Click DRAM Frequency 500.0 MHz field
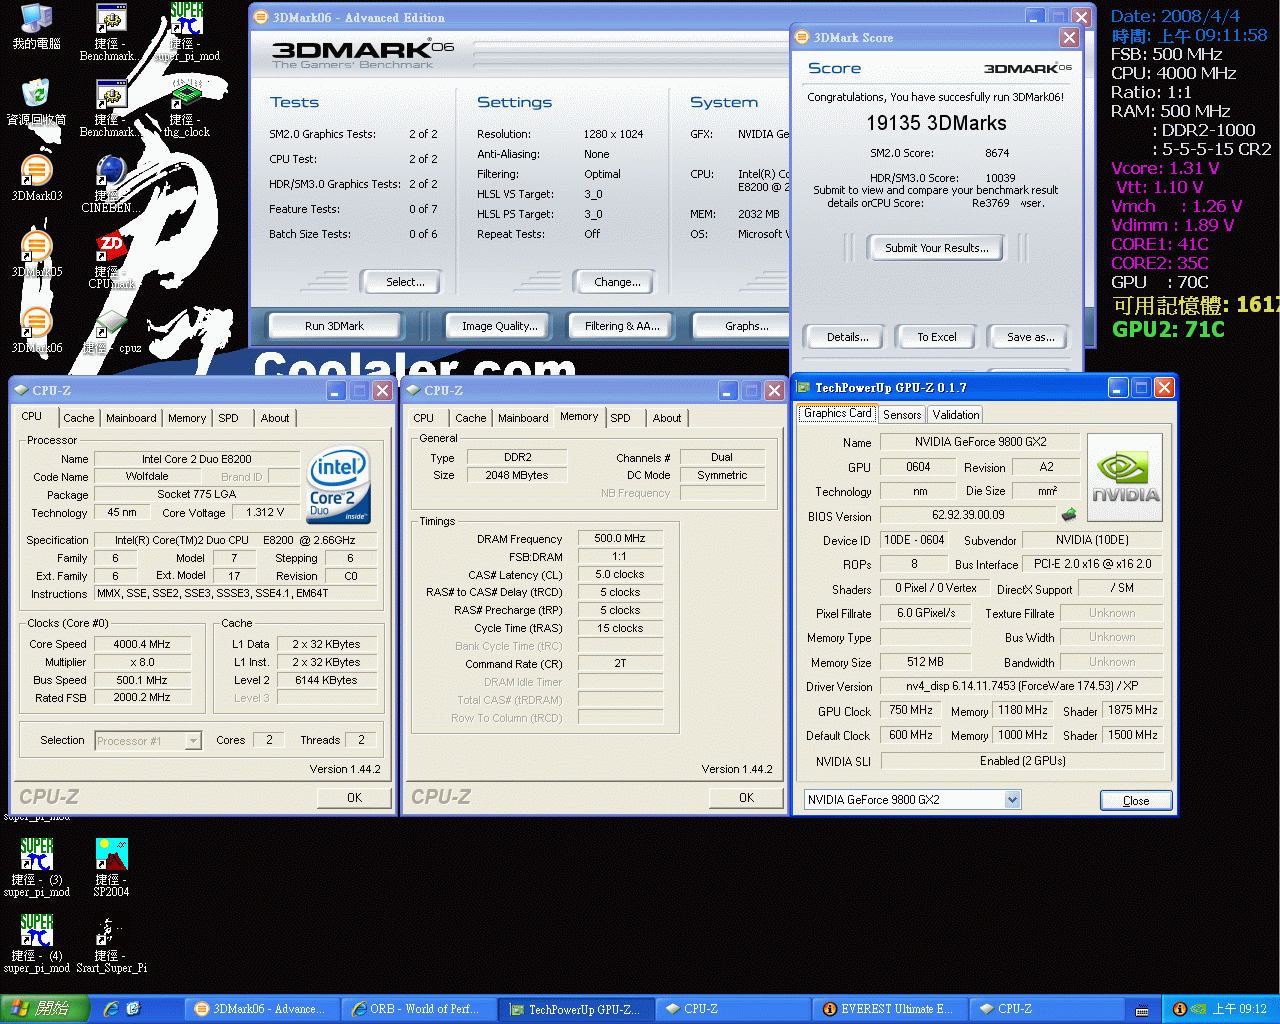 pos(620,538)
